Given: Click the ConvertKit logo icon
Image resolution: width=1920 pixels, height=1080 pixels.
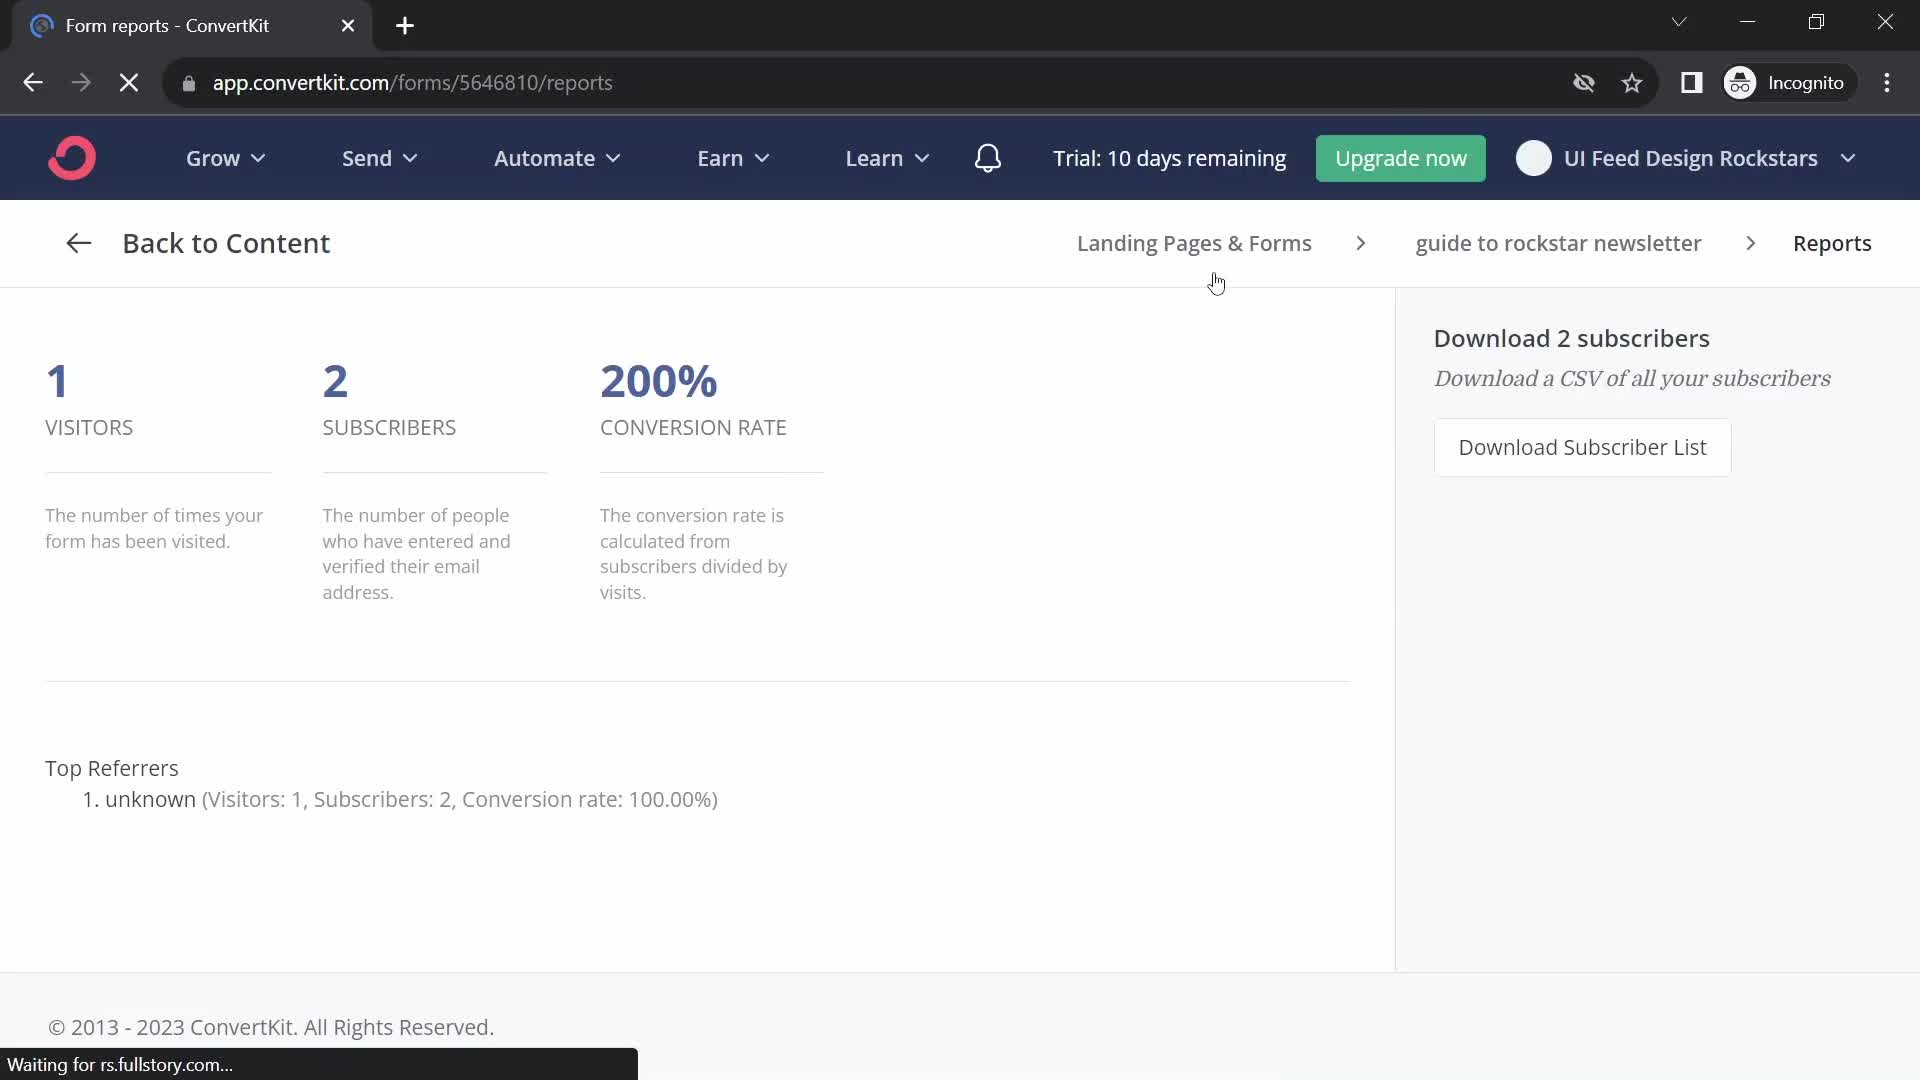Looking at the screenshot, I should click(73, 158).
